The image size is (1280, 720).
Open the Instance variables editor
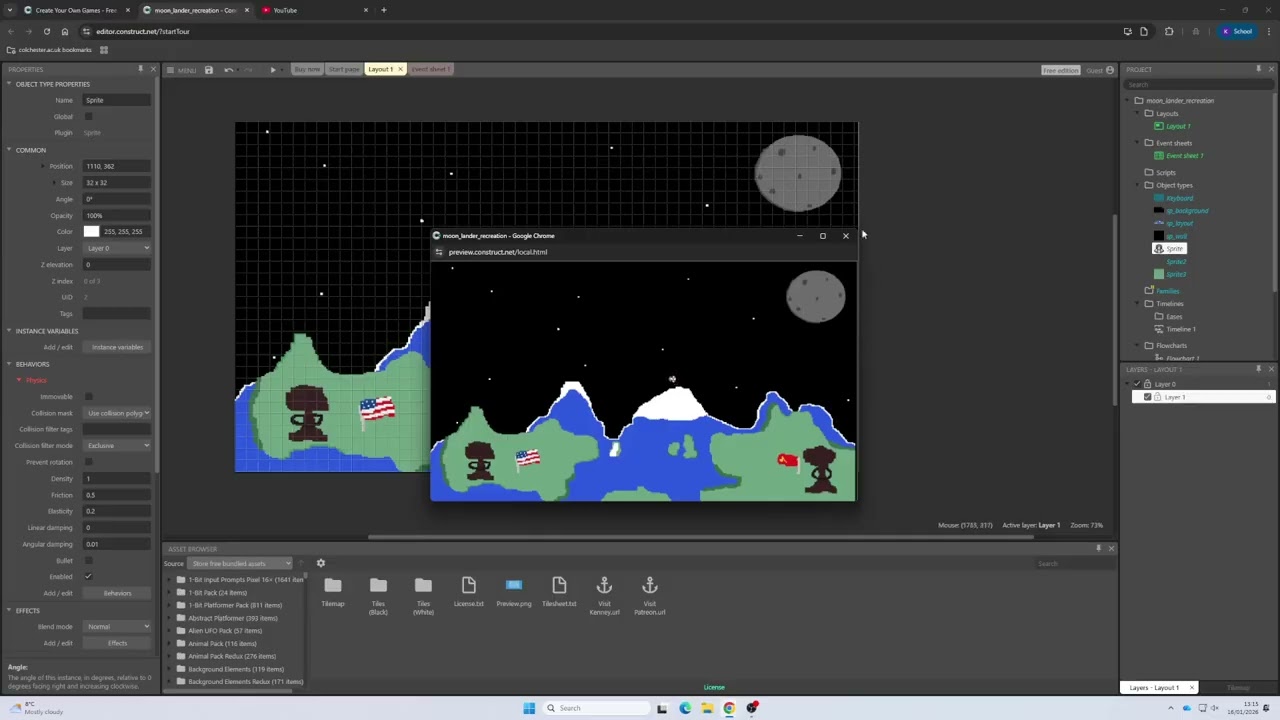coord(118,347)
